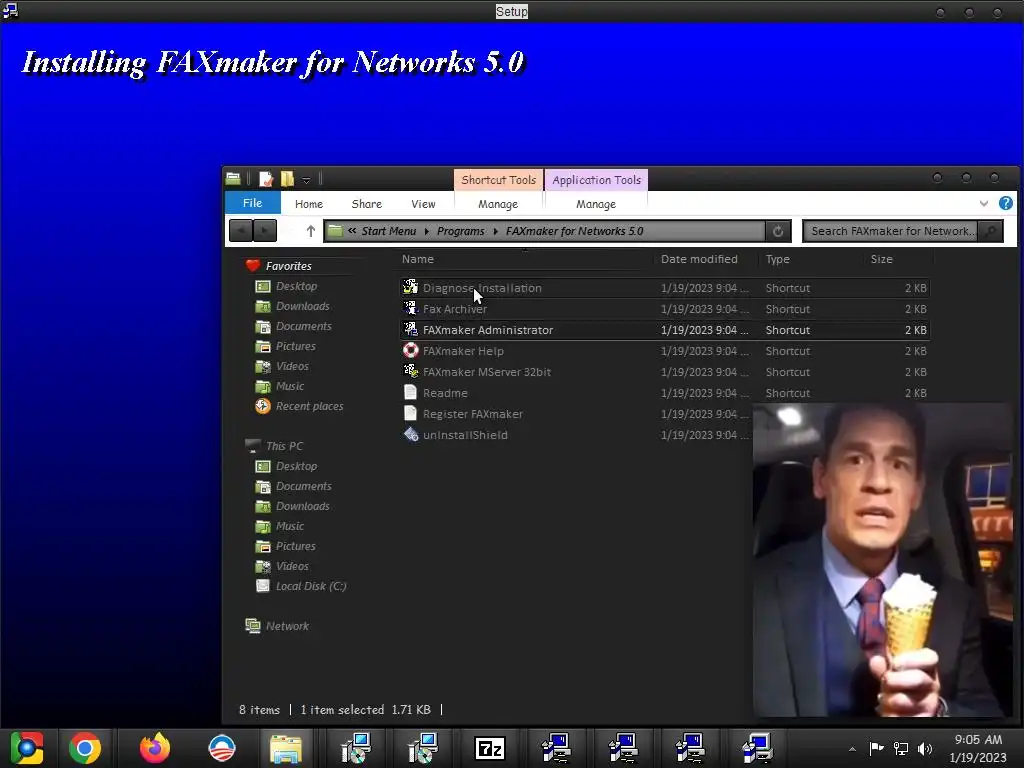Open Documents under This PC
The image size is (1024, 768).
303,487
